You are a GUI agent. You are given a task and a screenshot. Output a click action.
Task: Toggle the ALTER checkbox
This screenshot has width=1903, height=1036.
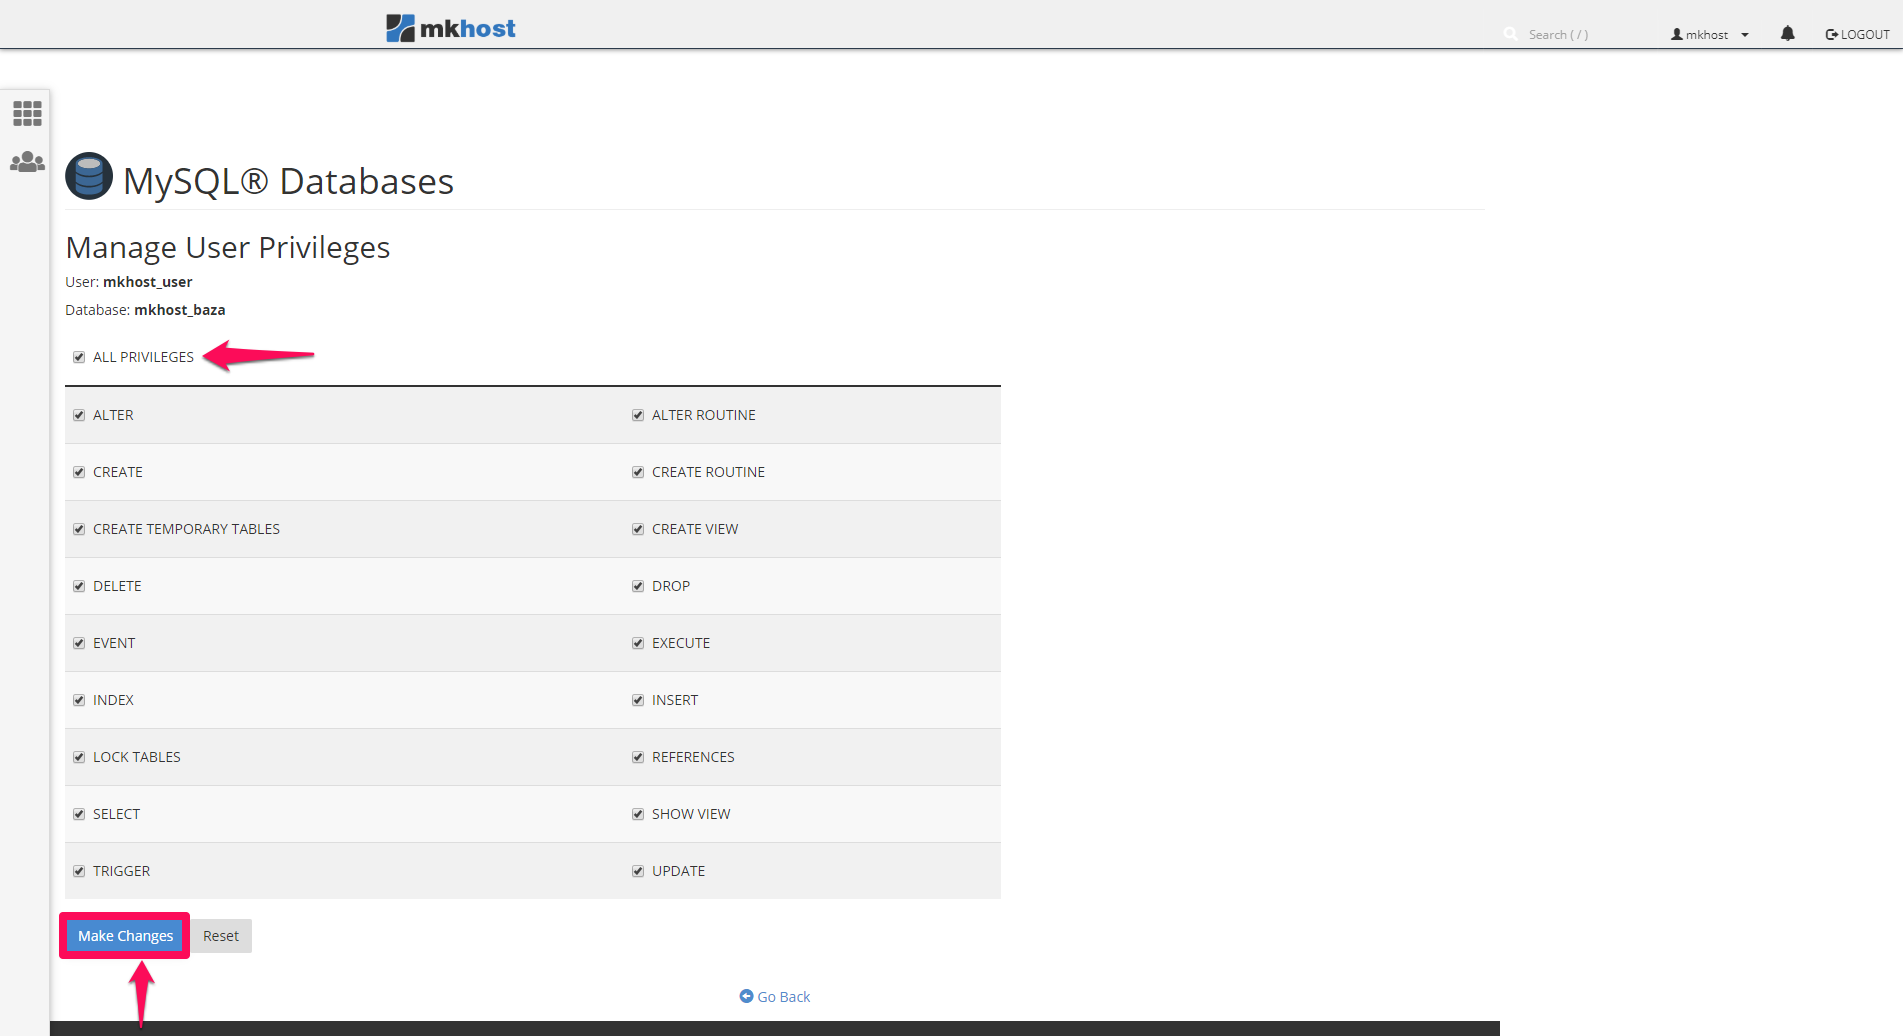pos(79,415)
